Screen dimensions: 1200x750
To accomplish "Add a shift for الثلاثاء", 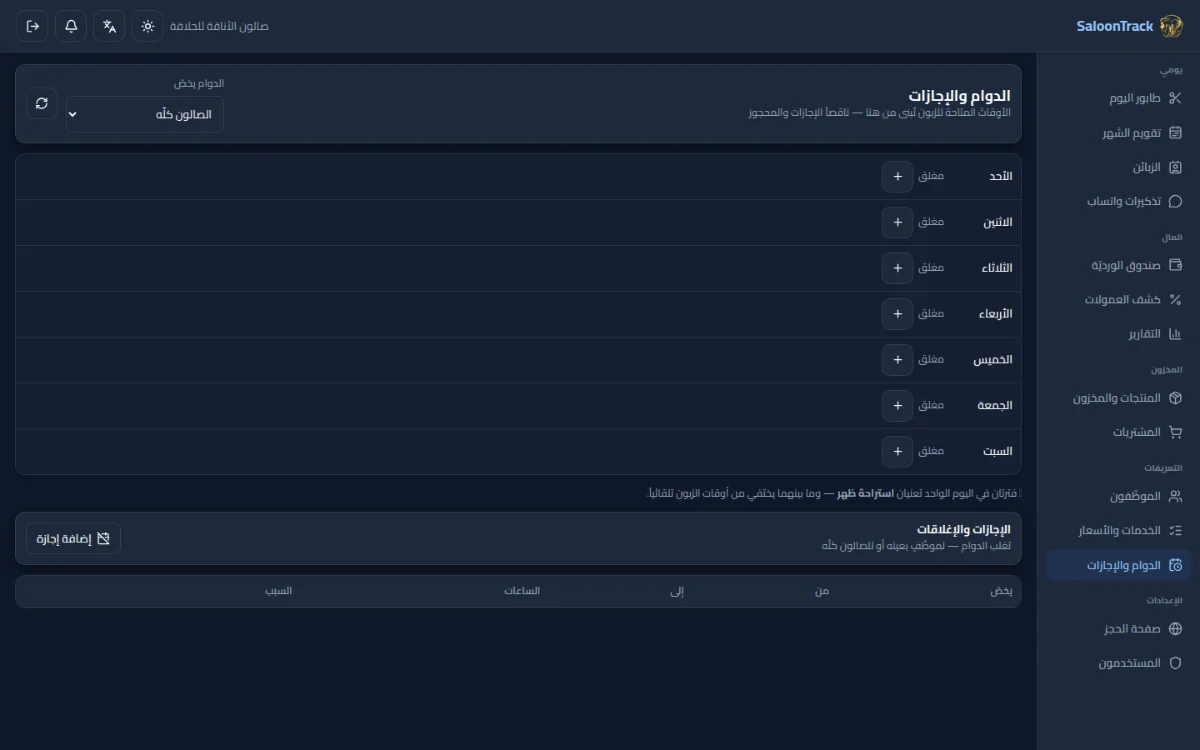I will 898,268.
